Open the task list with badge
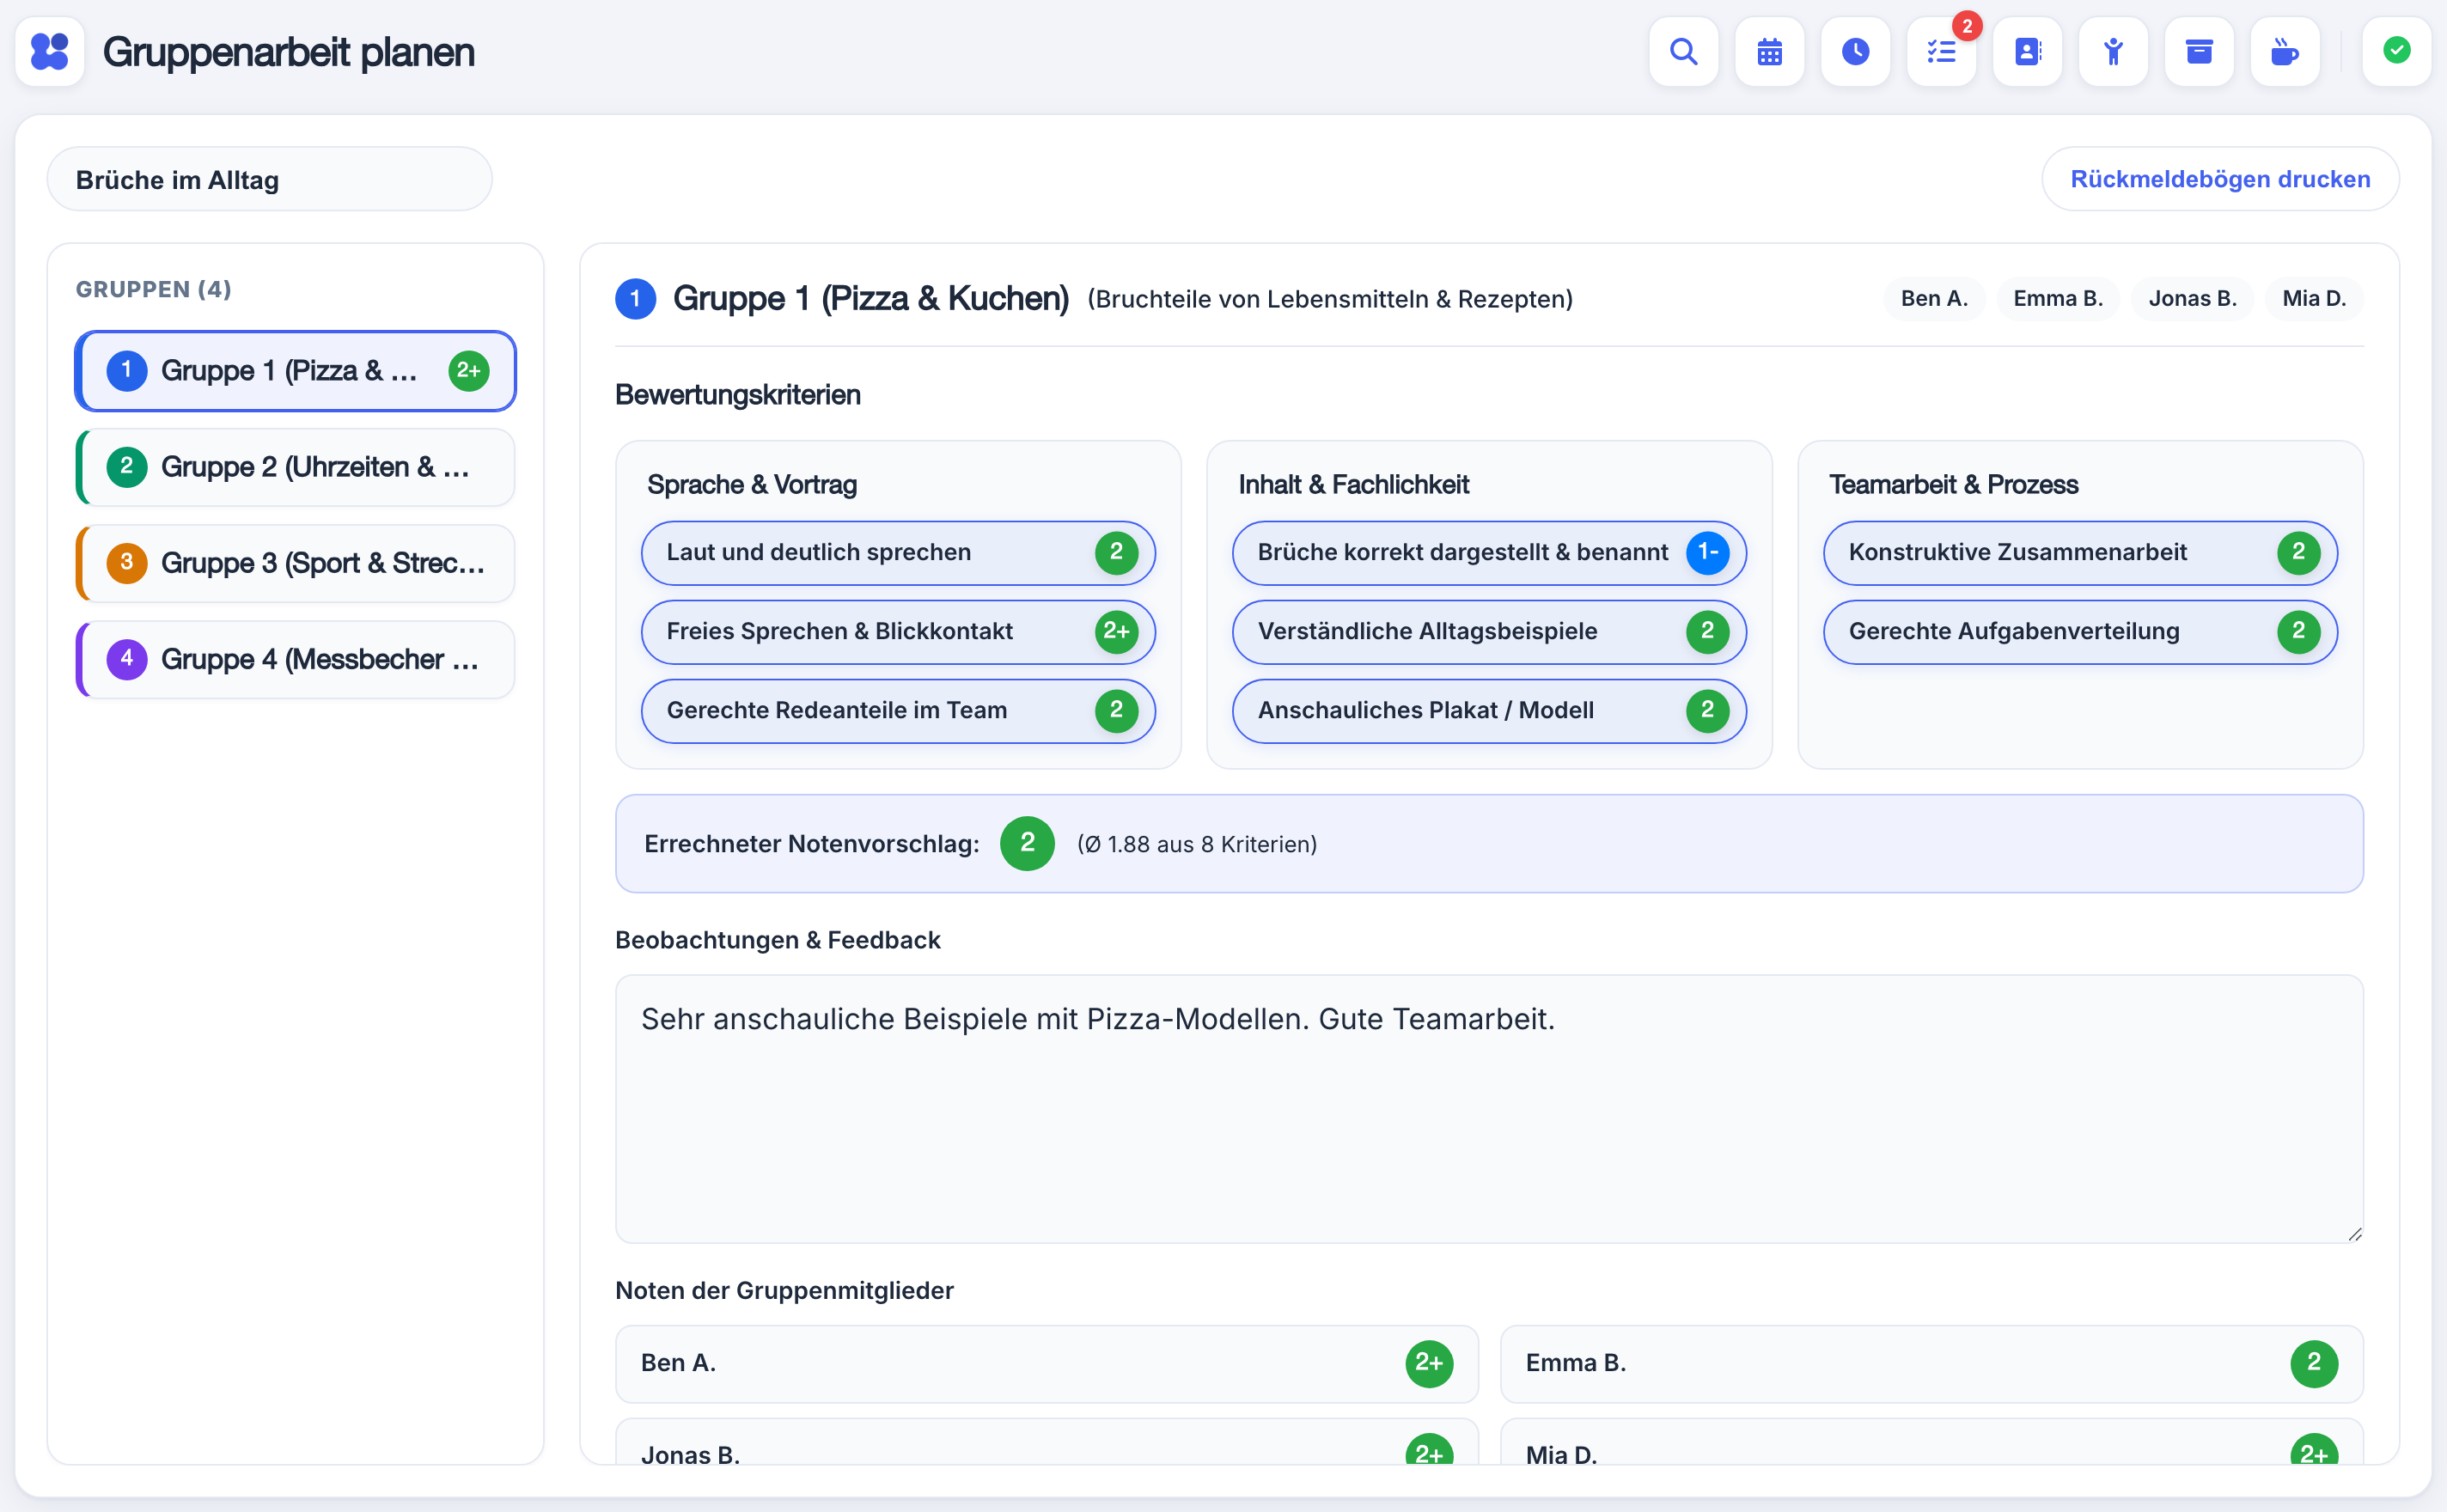 (1941, 51)
